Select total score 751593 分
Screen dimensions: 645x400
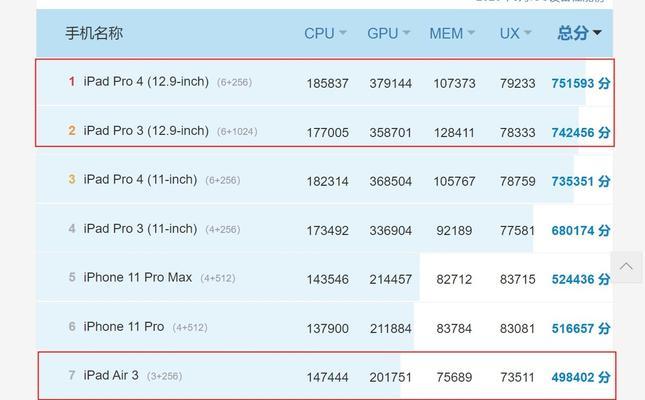click(581, 84)
